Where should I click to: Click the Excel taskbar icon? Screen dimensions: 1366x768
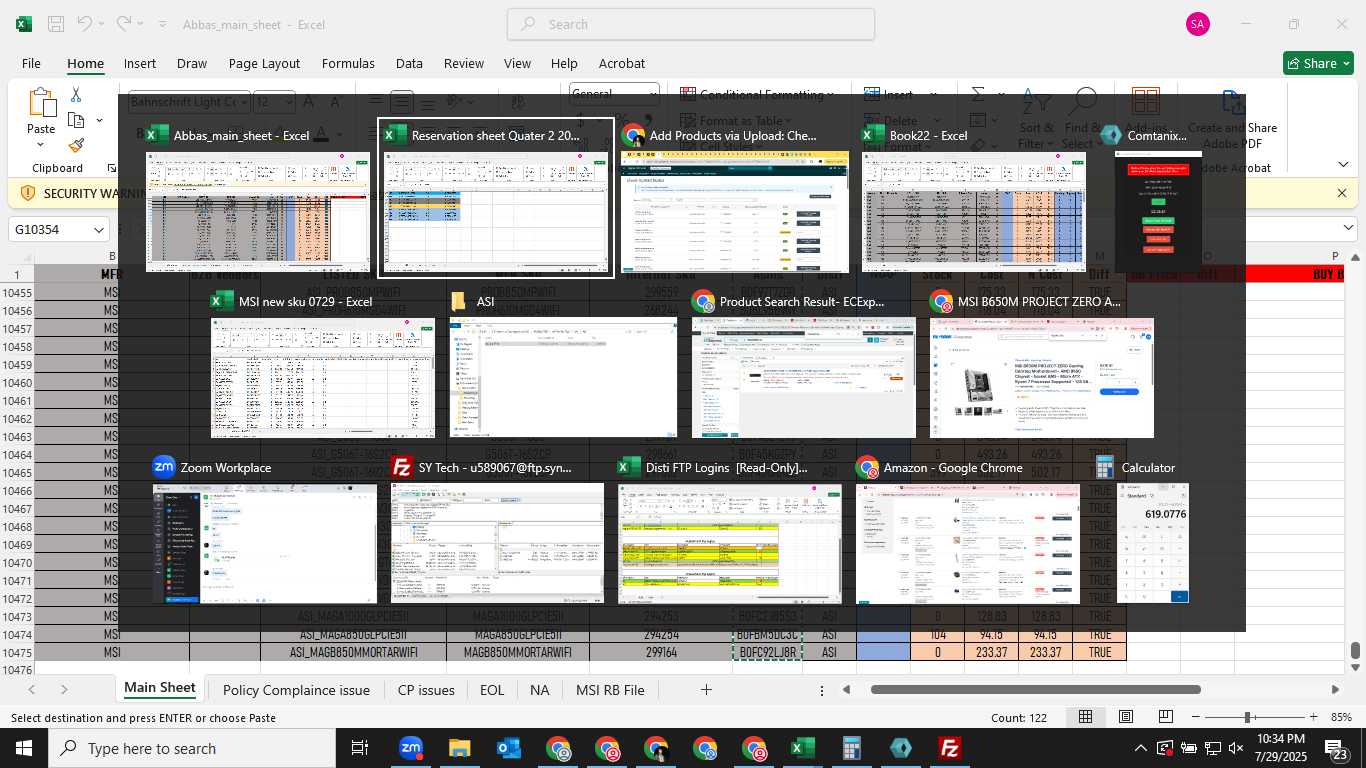click(x=803, y=748)
